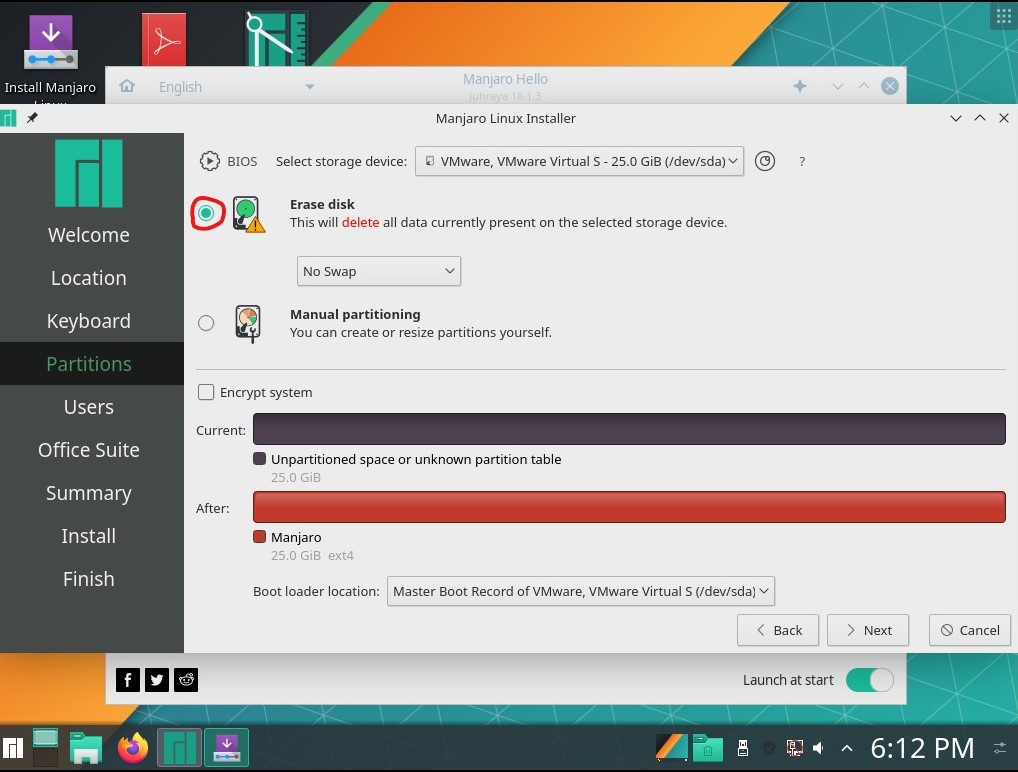This screenshot has height=772, width=1018.
Task: Click the Manual partitioning drive icon
Action: coord(248,323)
